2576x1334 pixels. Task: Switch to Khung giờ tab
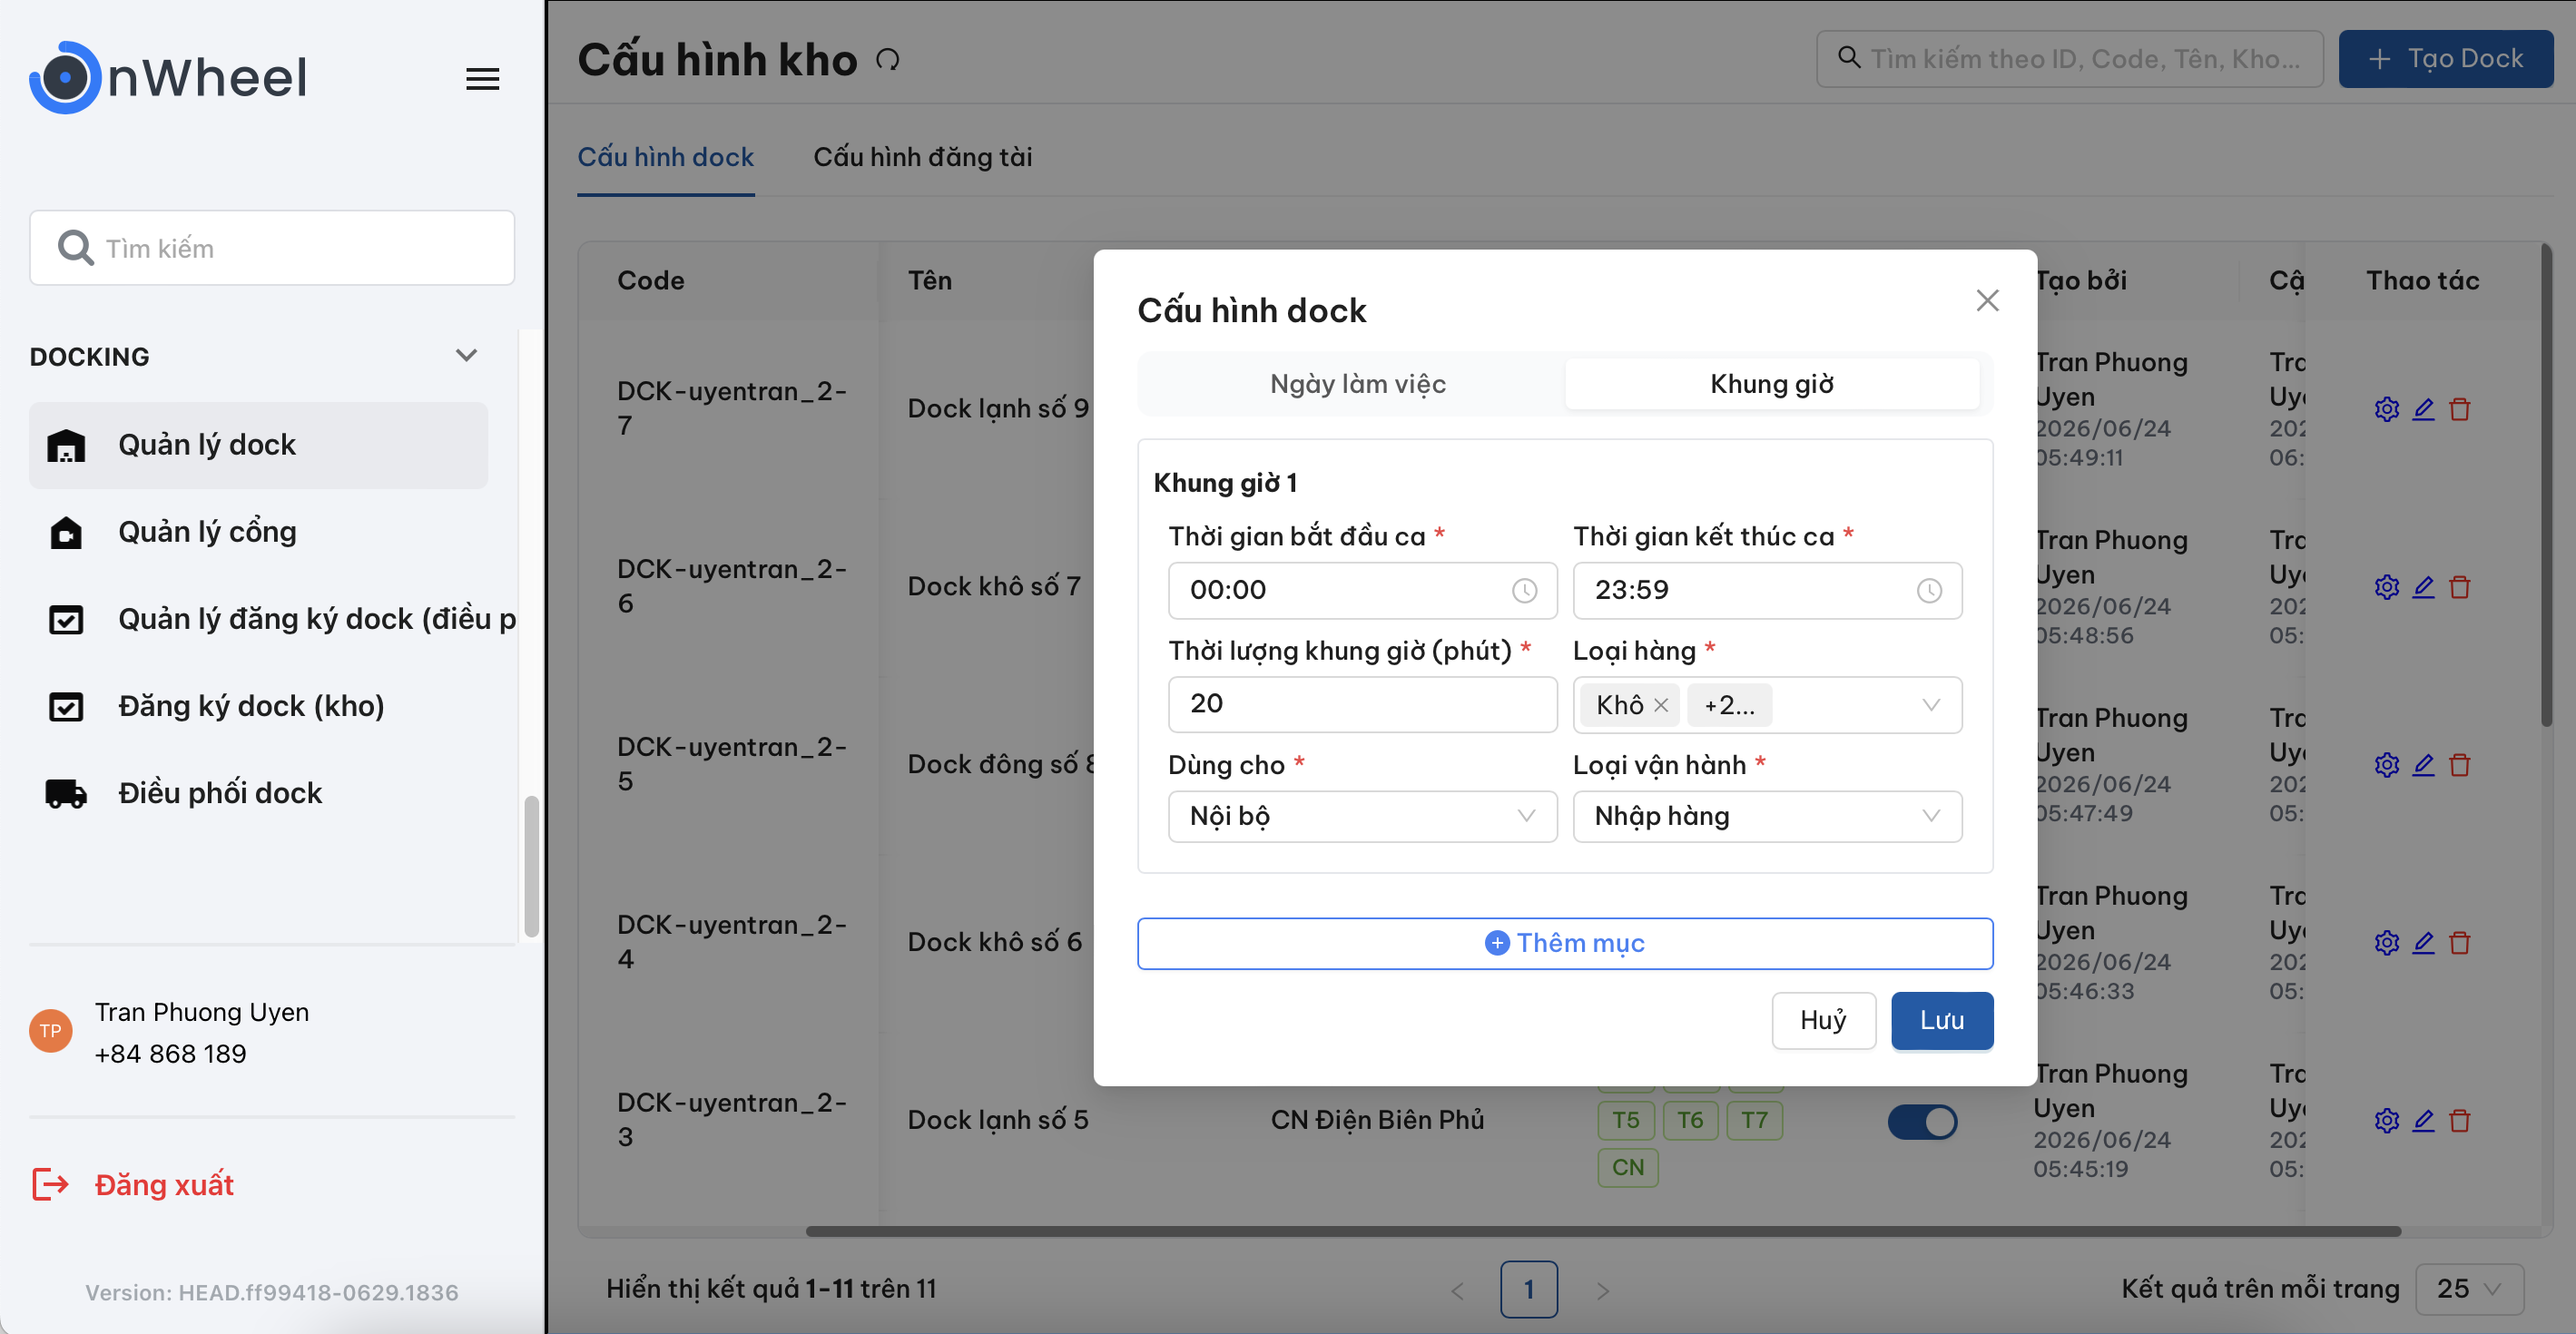[1772, 384]
